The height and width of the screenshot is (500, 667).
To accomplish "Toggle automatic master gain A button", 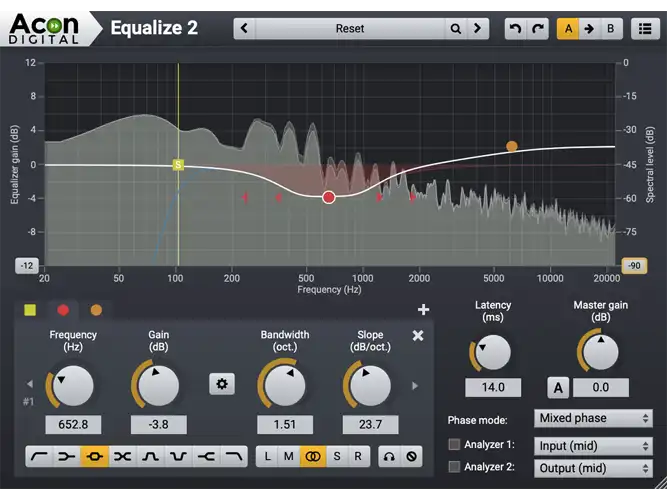I will (558, 388).
